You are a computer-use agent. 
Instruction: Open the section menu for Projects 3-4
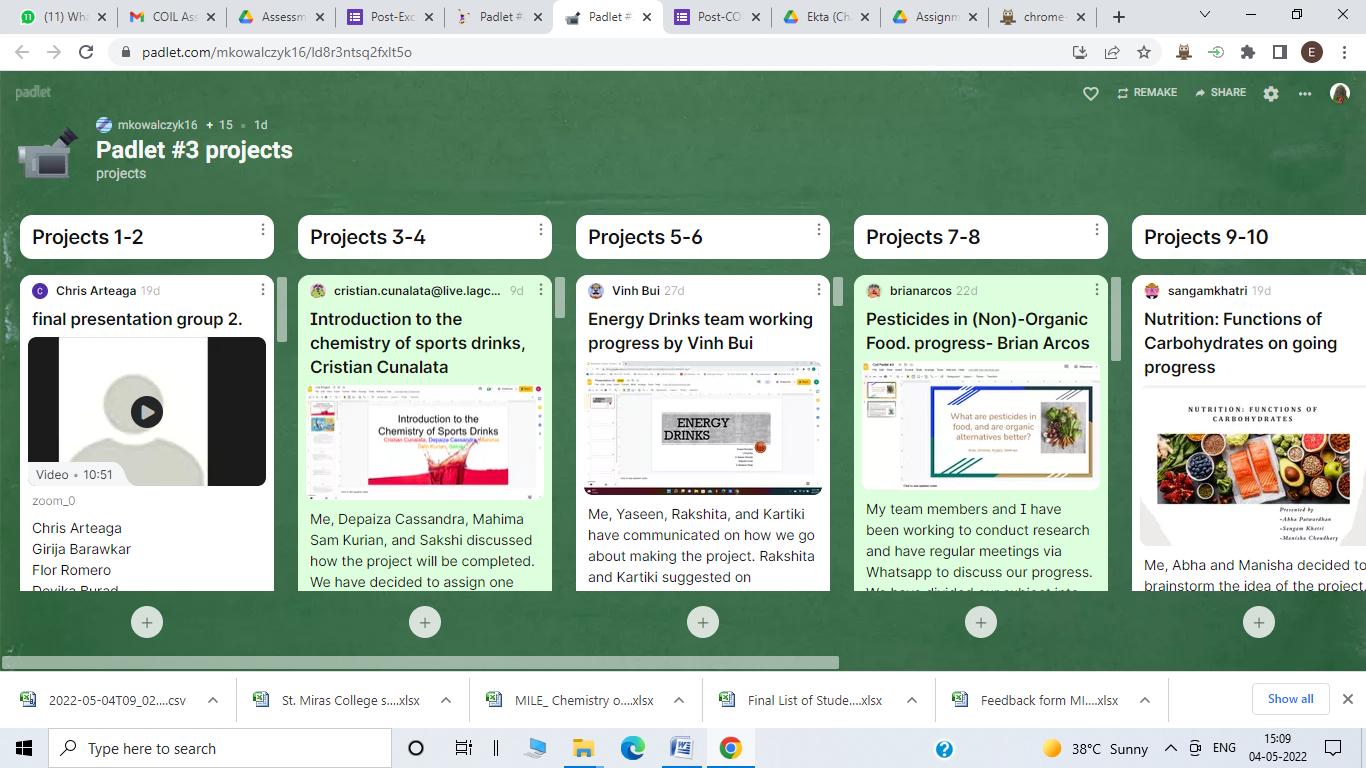coord(541,233)
